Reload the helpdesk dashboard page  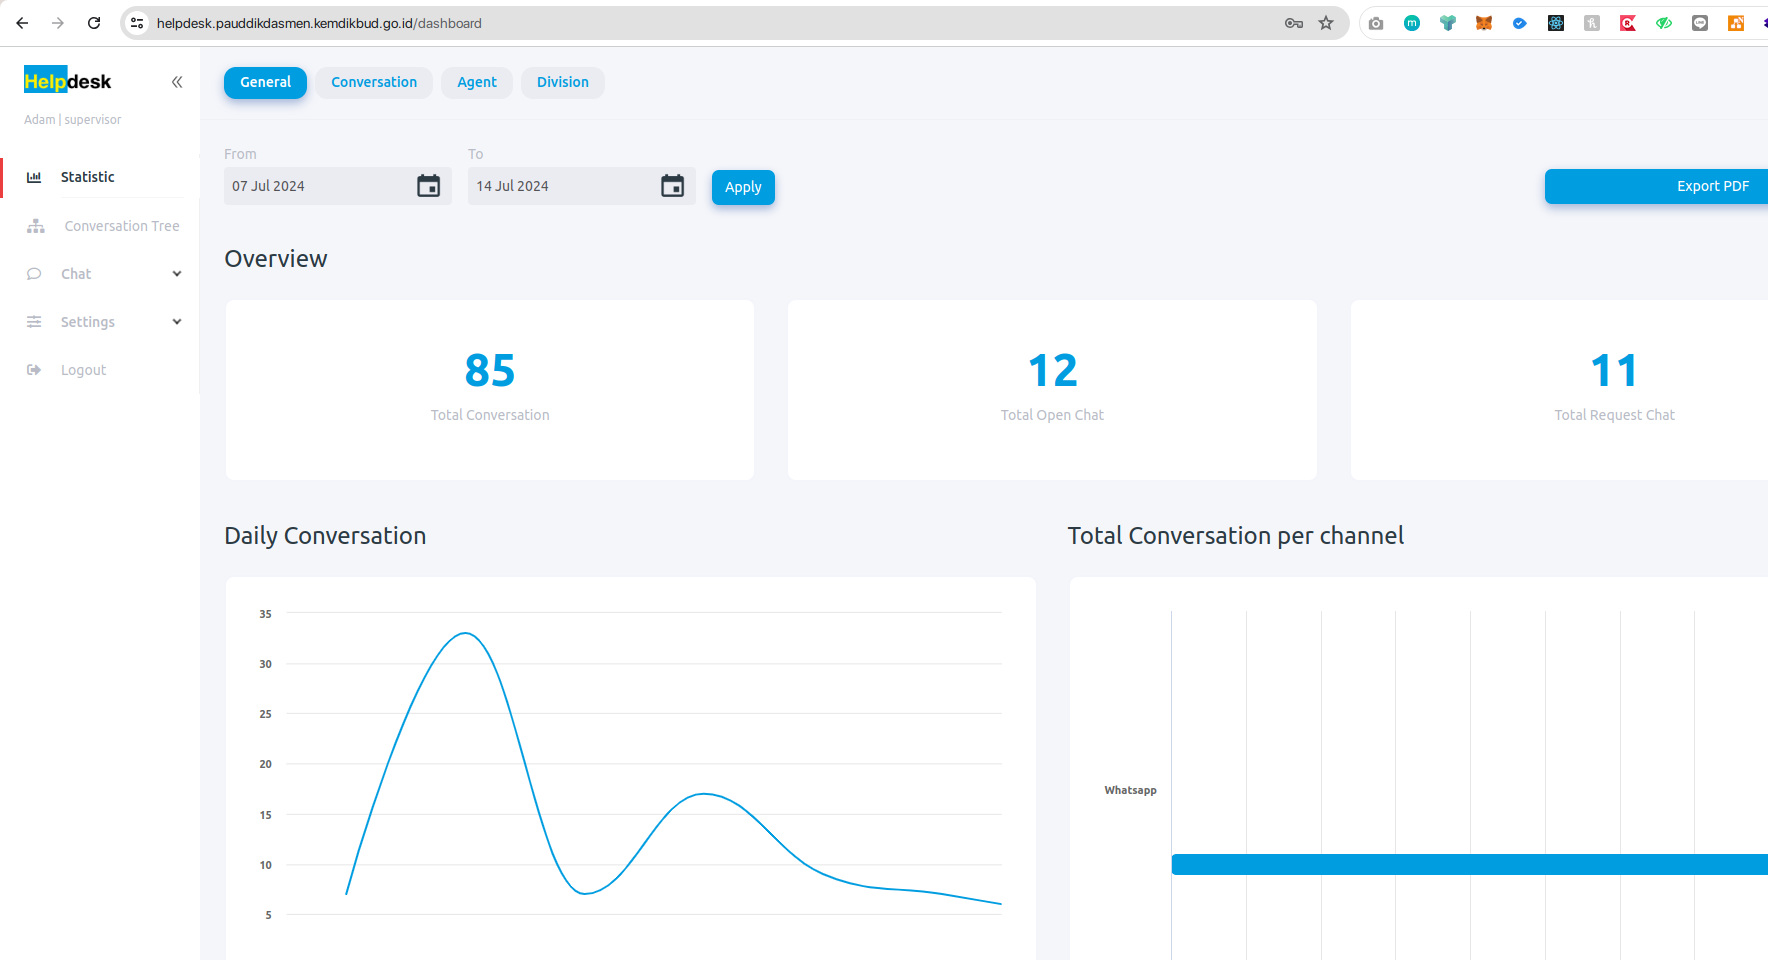pyautogui.click(x=94, y=23)
